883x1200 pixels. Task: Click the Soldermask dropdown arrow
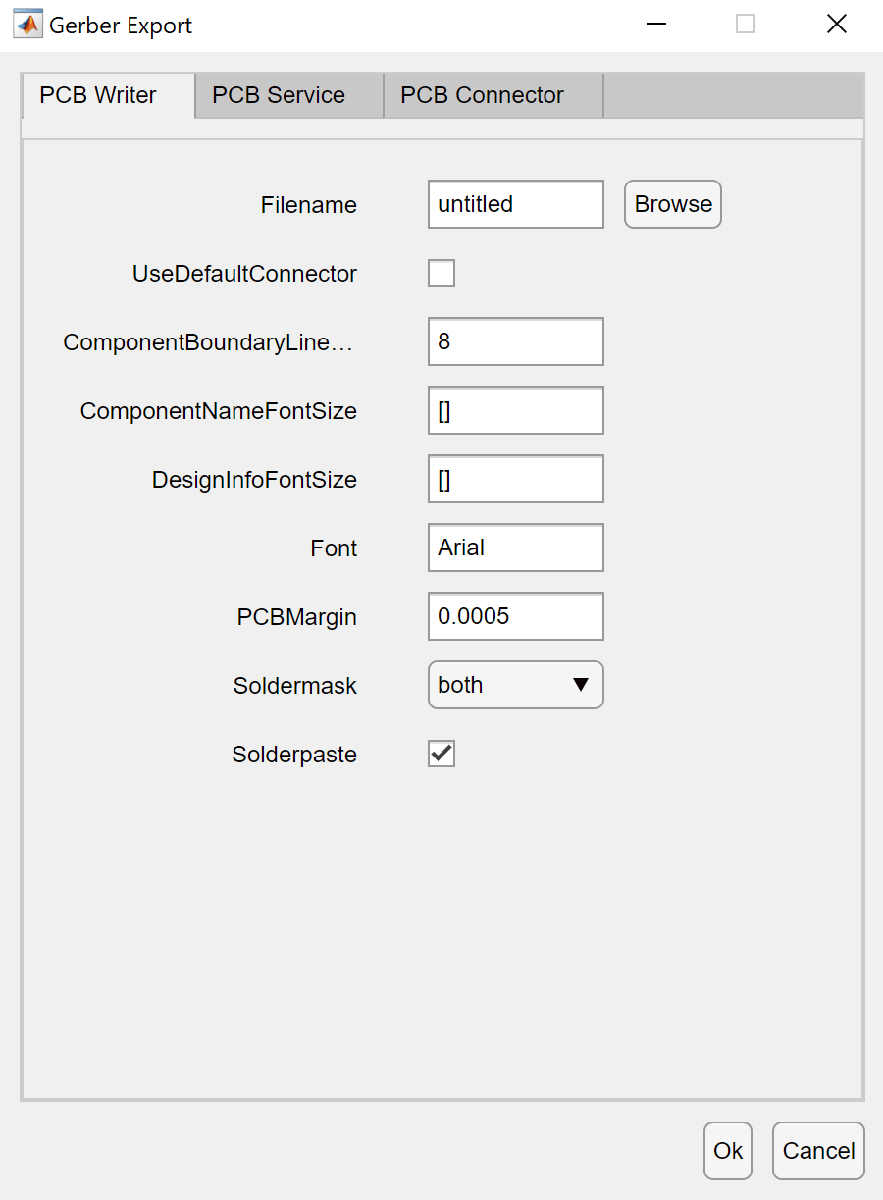click(x=581, y=685)
